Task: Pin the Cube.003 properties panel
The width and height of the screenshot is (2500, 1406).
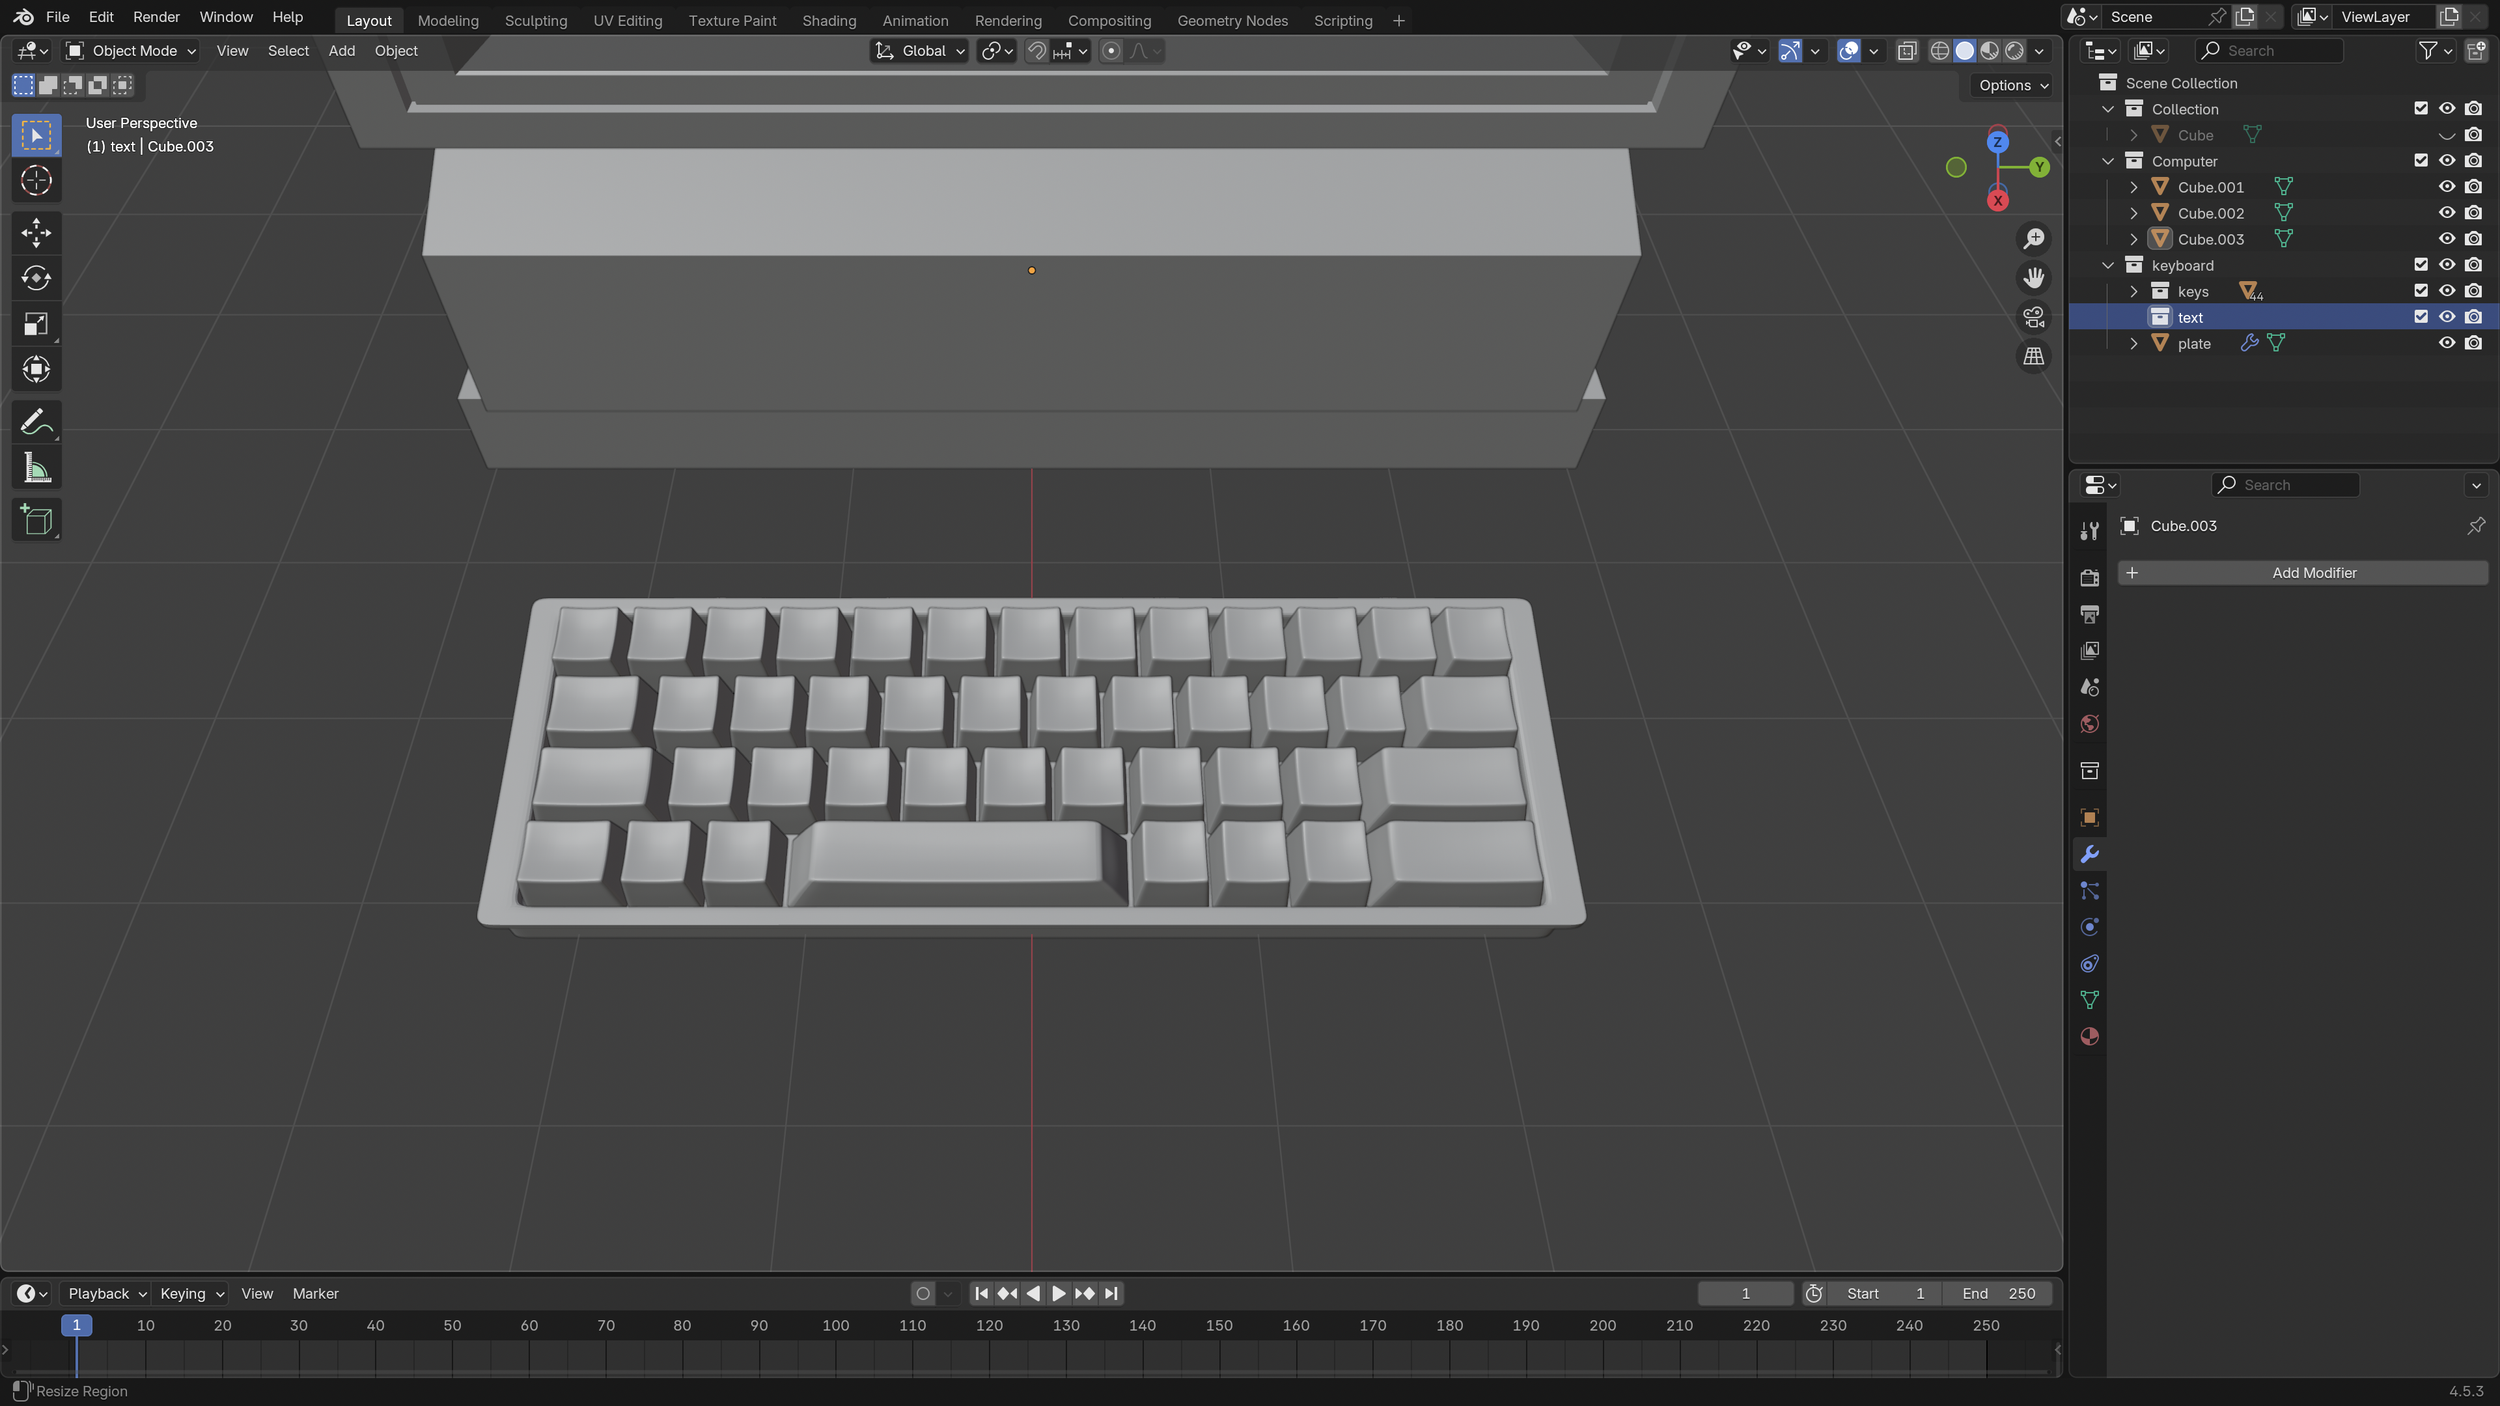Action: [x=2475, y=526]
